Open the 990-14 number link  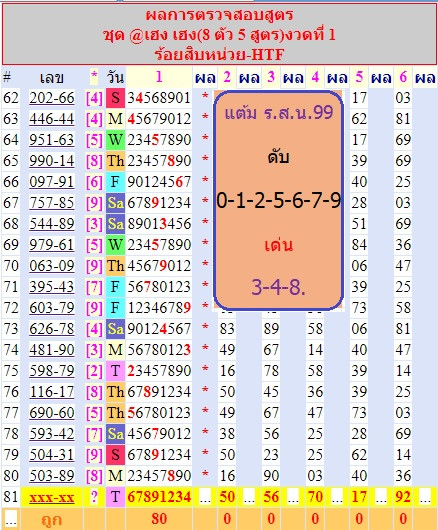click(x=52, y=161)
